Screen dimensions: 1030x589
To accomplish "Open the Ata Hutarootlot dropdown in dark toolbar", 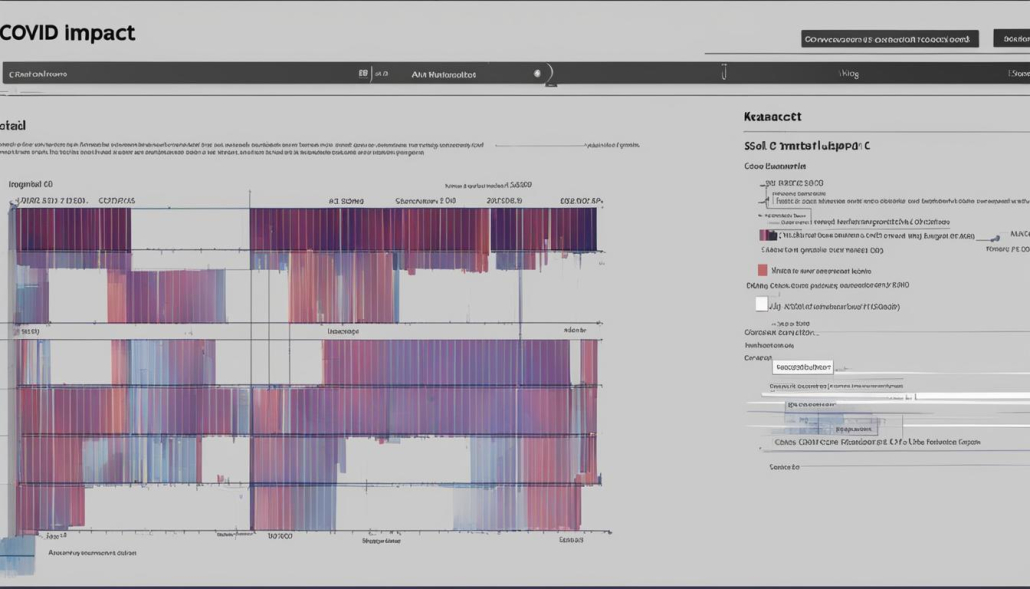I will click(475, 74).
